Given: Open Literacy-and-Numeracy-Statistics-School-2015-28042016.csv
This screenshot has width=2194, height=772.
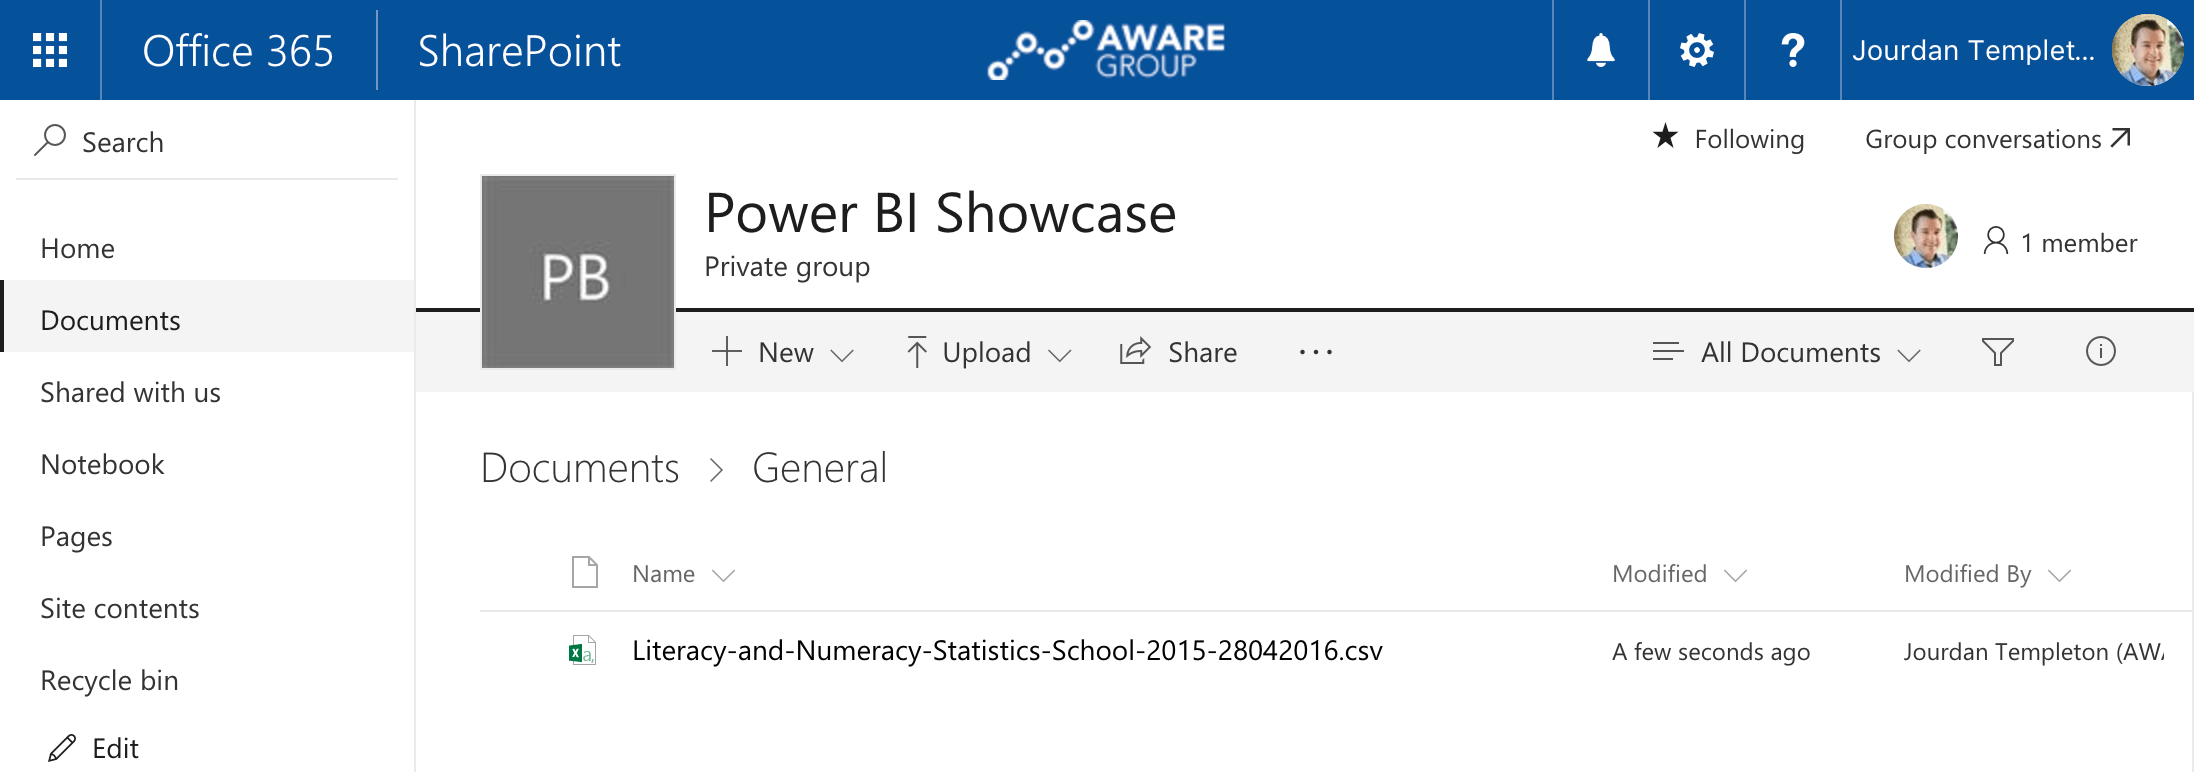Looking at the screenshot, I should click(x=1007, y=651).
